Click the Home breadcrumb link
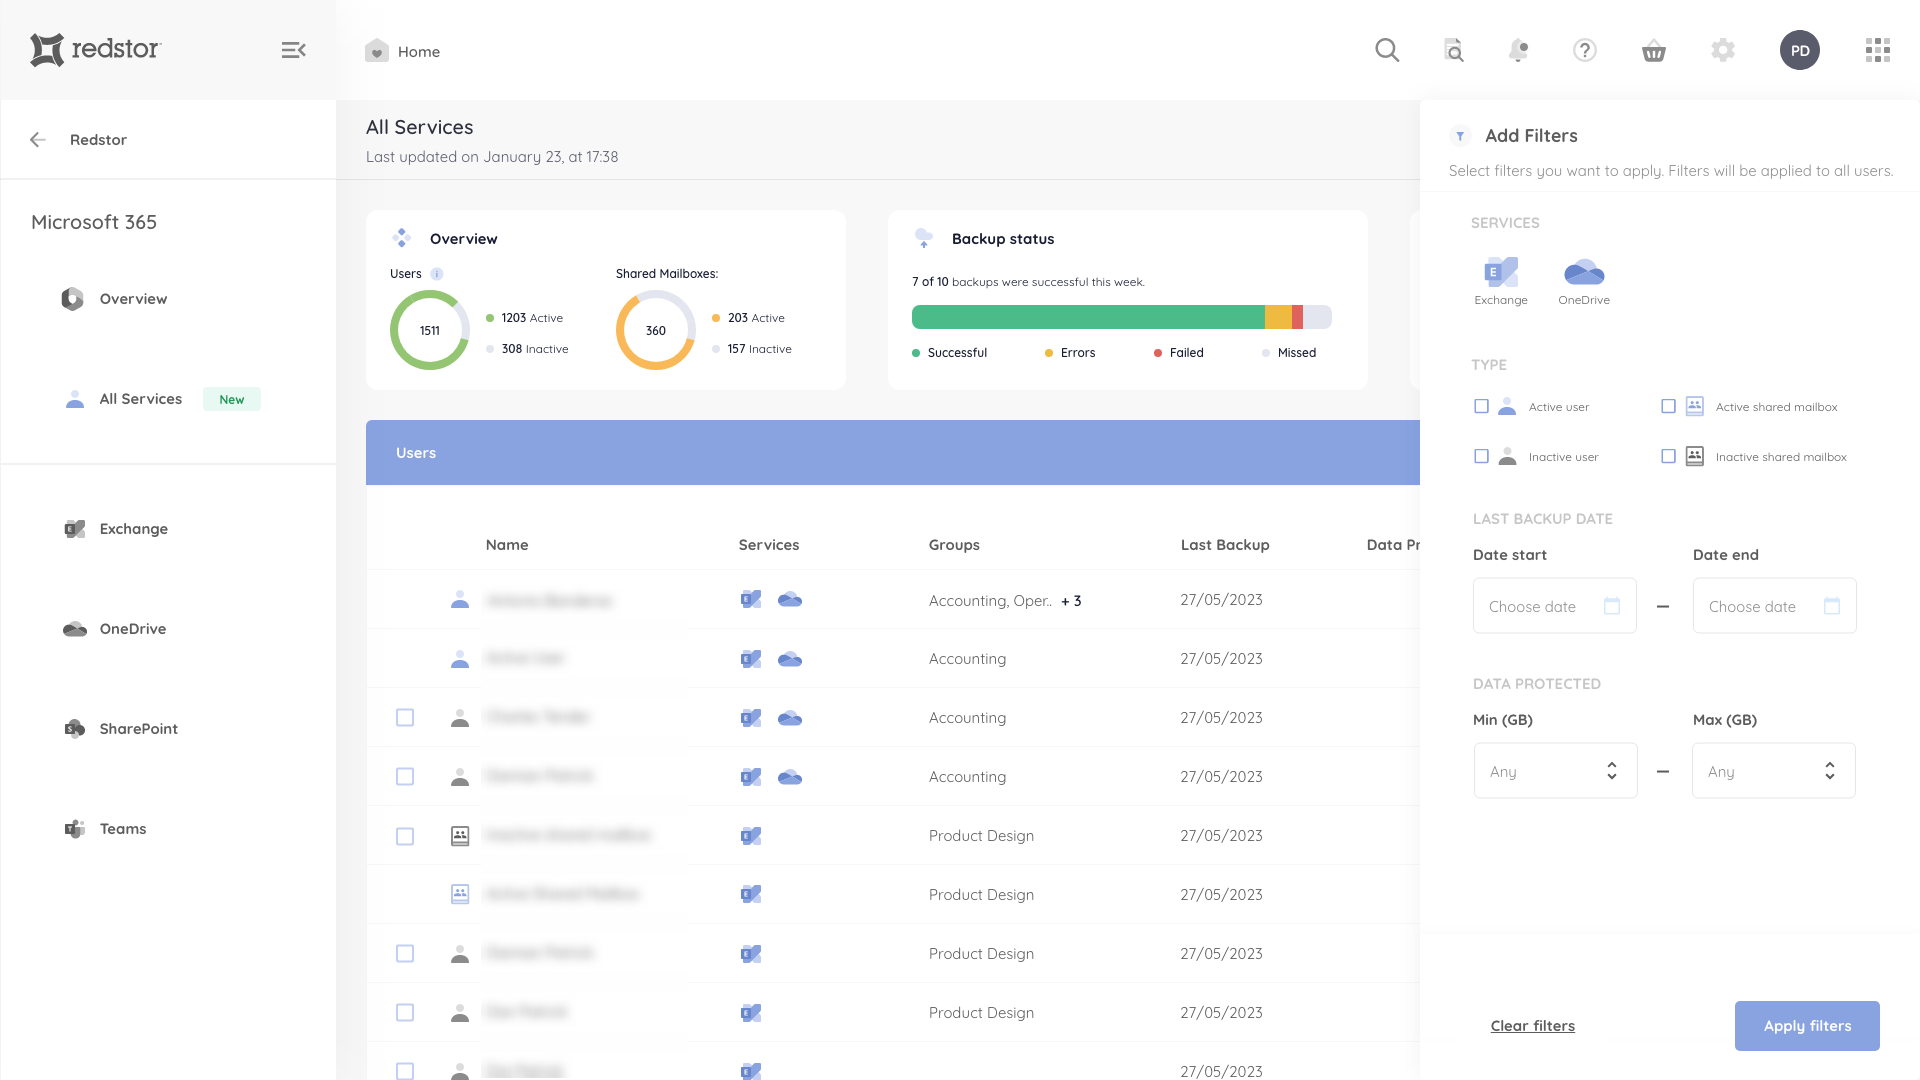The height and width of the screenshot is (1080, 1920). [x=419, y=52]
